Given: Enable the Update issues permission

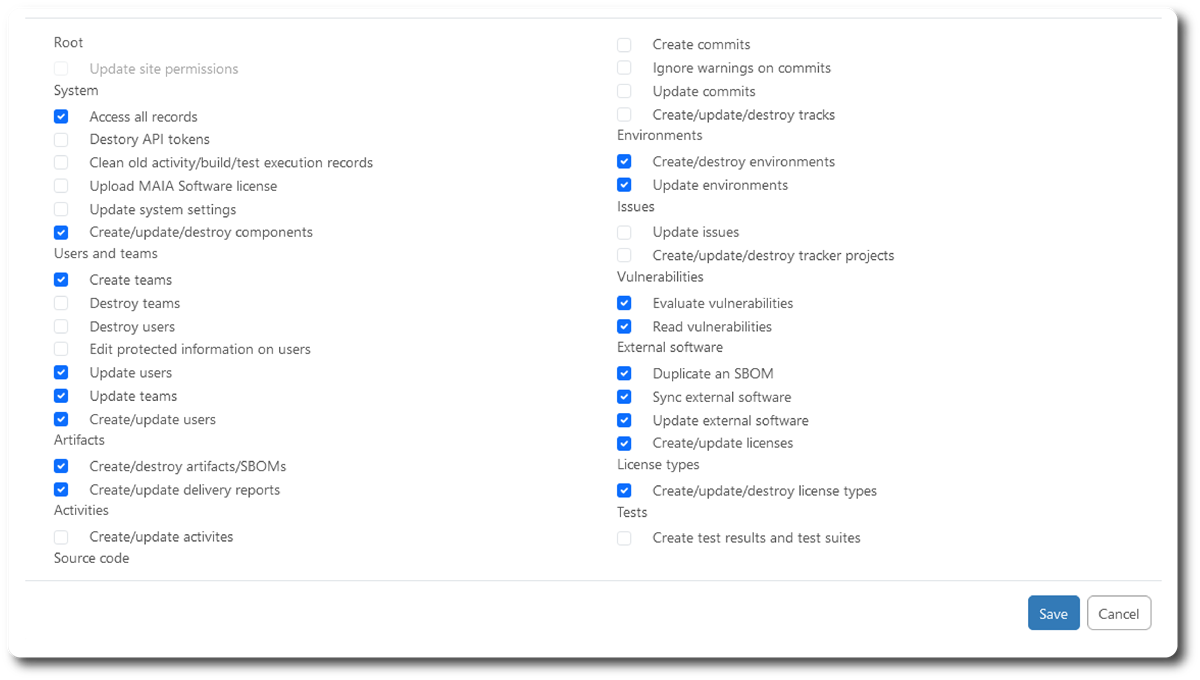Looking at the screenshot, I should click(x=624, y=233).
